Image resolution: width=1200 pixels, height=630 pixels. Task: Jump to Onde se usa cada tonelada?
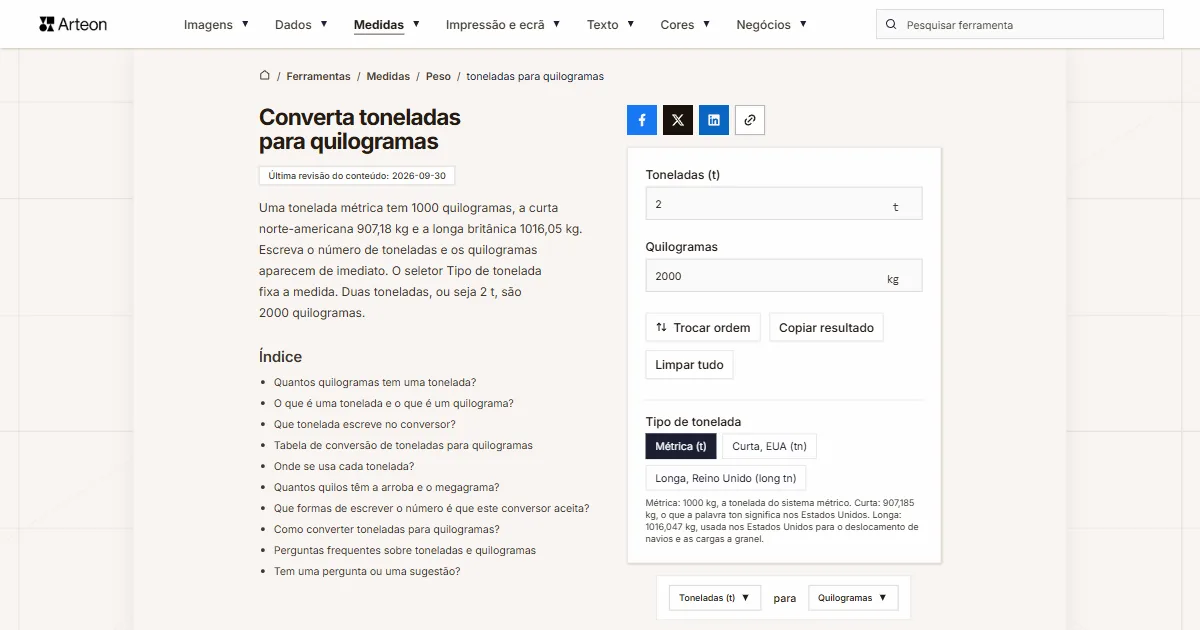point(344,466)
